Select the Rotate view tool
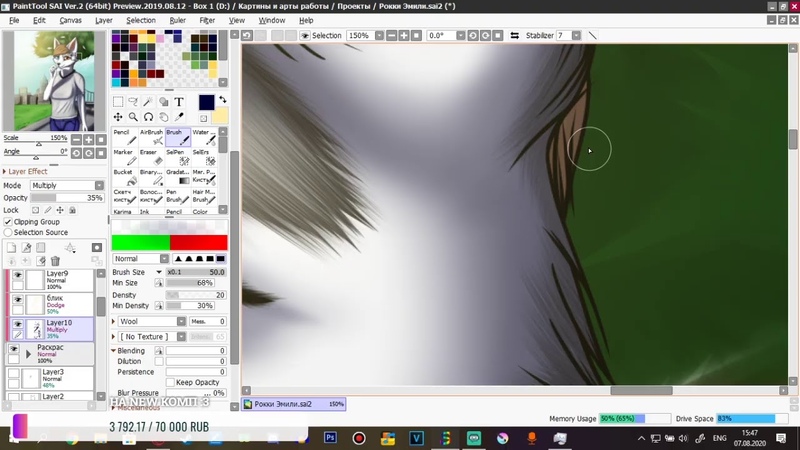800x450 pixels. click(x=148, y=117)
